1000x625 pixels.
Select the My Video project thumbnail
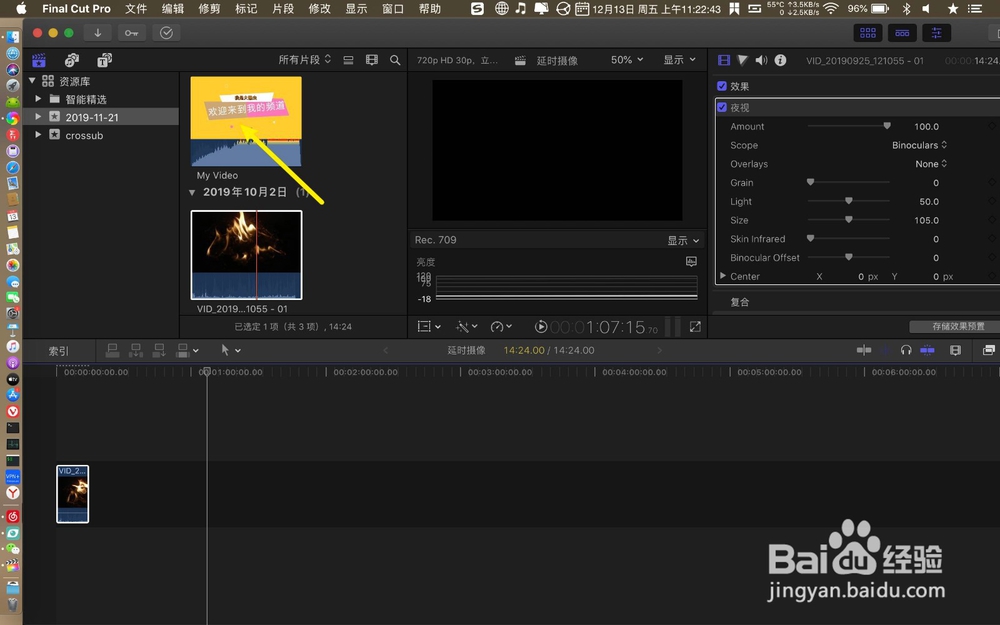[246, 122]
